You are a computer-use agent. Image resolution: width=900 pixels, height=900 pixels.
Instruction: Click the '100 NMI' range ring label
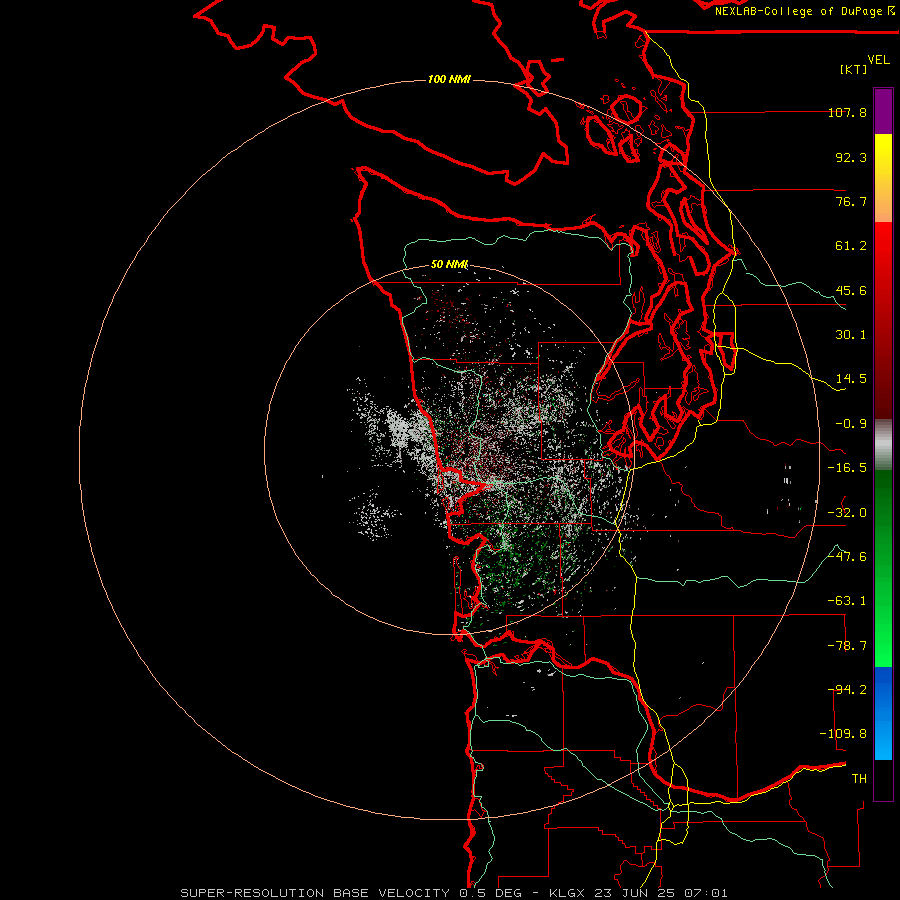[x=449, y=79]
